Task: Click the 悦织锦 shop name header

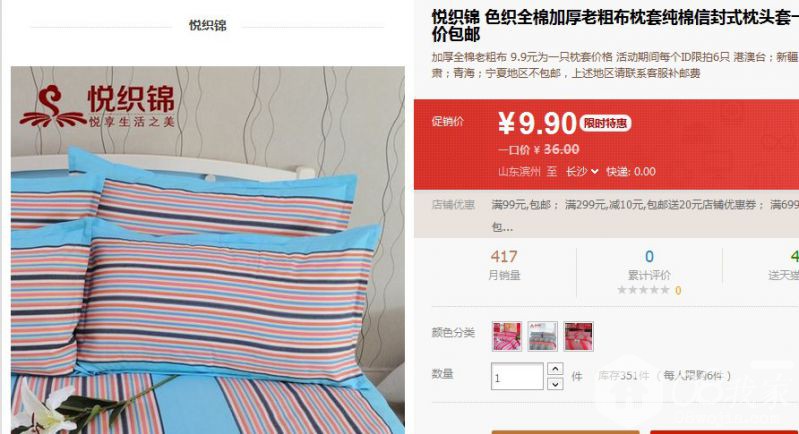Action: [208, 25]
